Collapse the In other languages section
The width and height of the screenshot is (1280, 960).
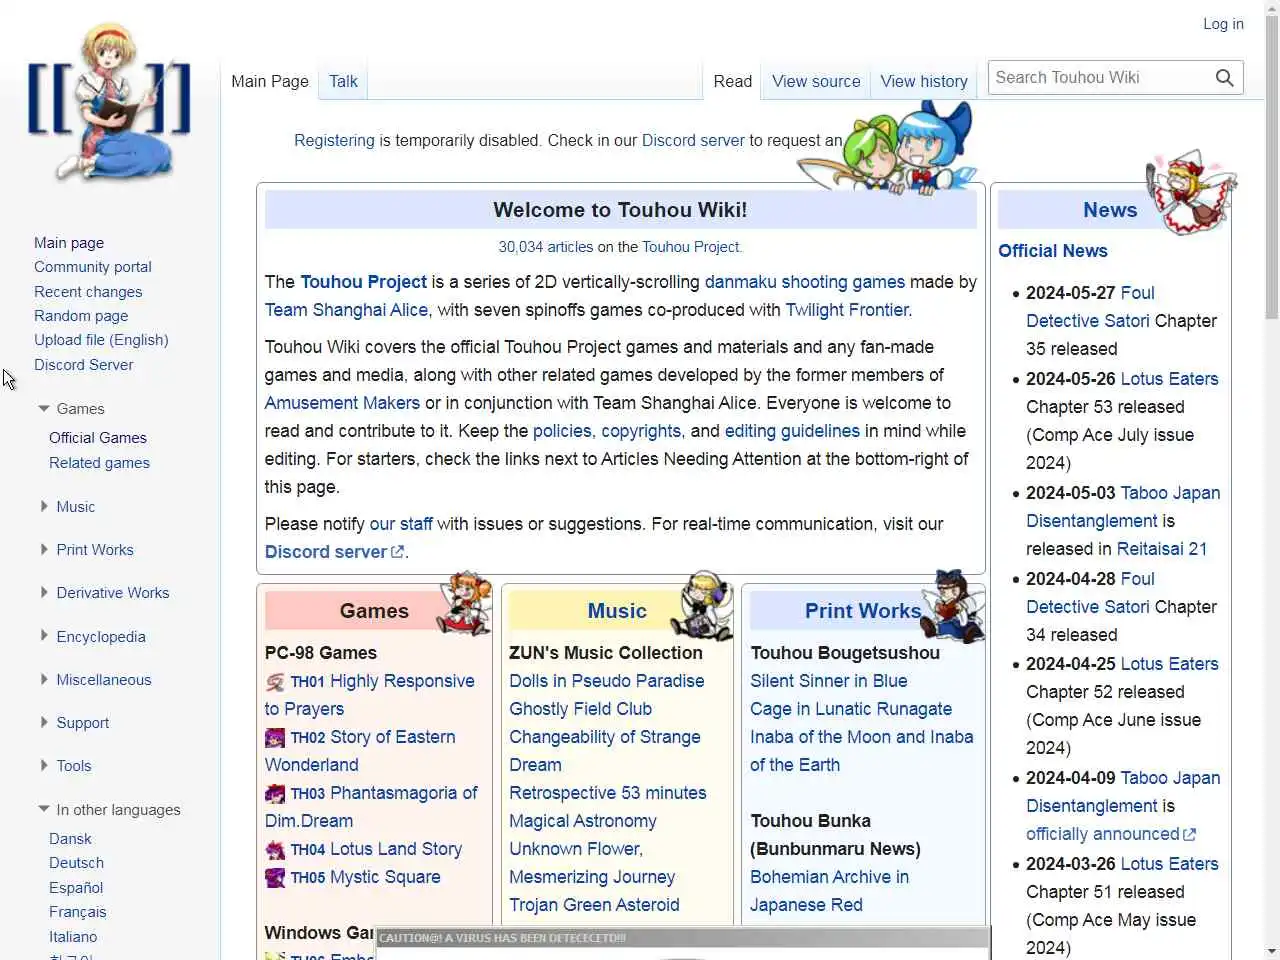(44, 809)
